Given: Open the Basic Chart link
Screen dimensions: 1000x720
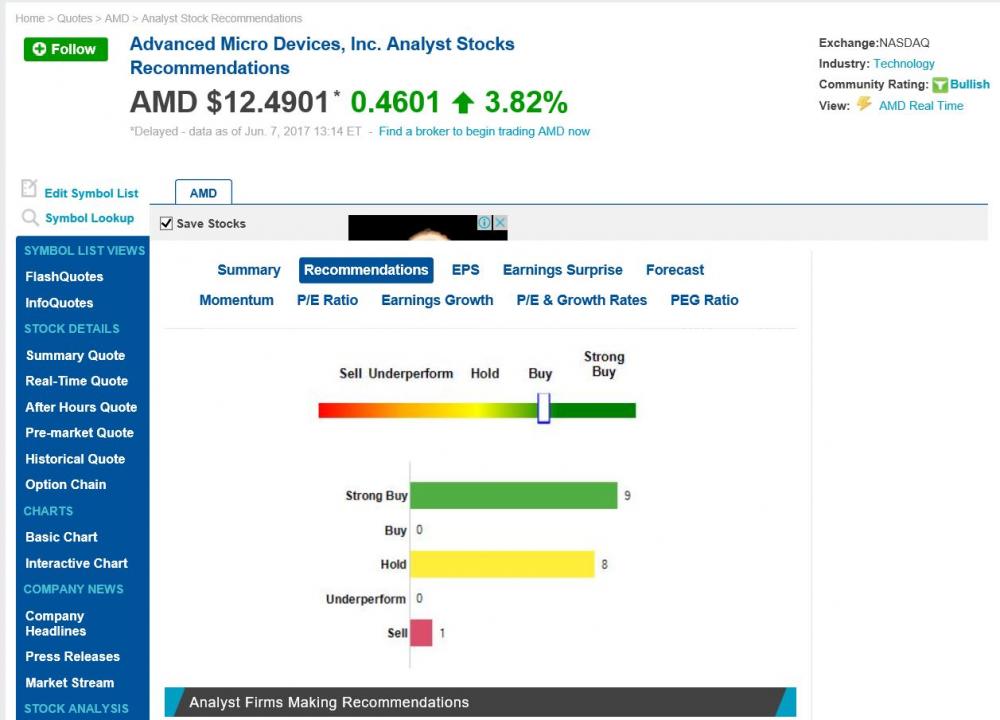Looking at the screenshot, I should click(x=61, y=537).
